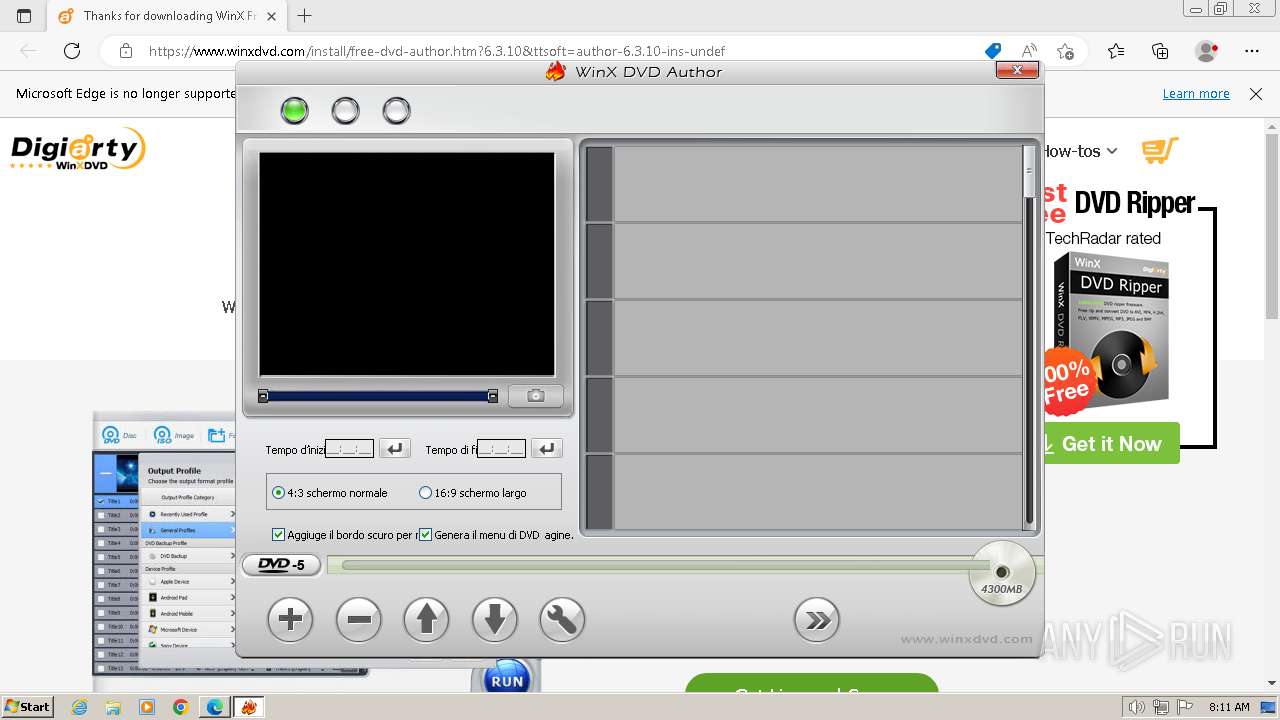Add this page to favorites
Screen dimensions: 1280x720
[1065, 51]
